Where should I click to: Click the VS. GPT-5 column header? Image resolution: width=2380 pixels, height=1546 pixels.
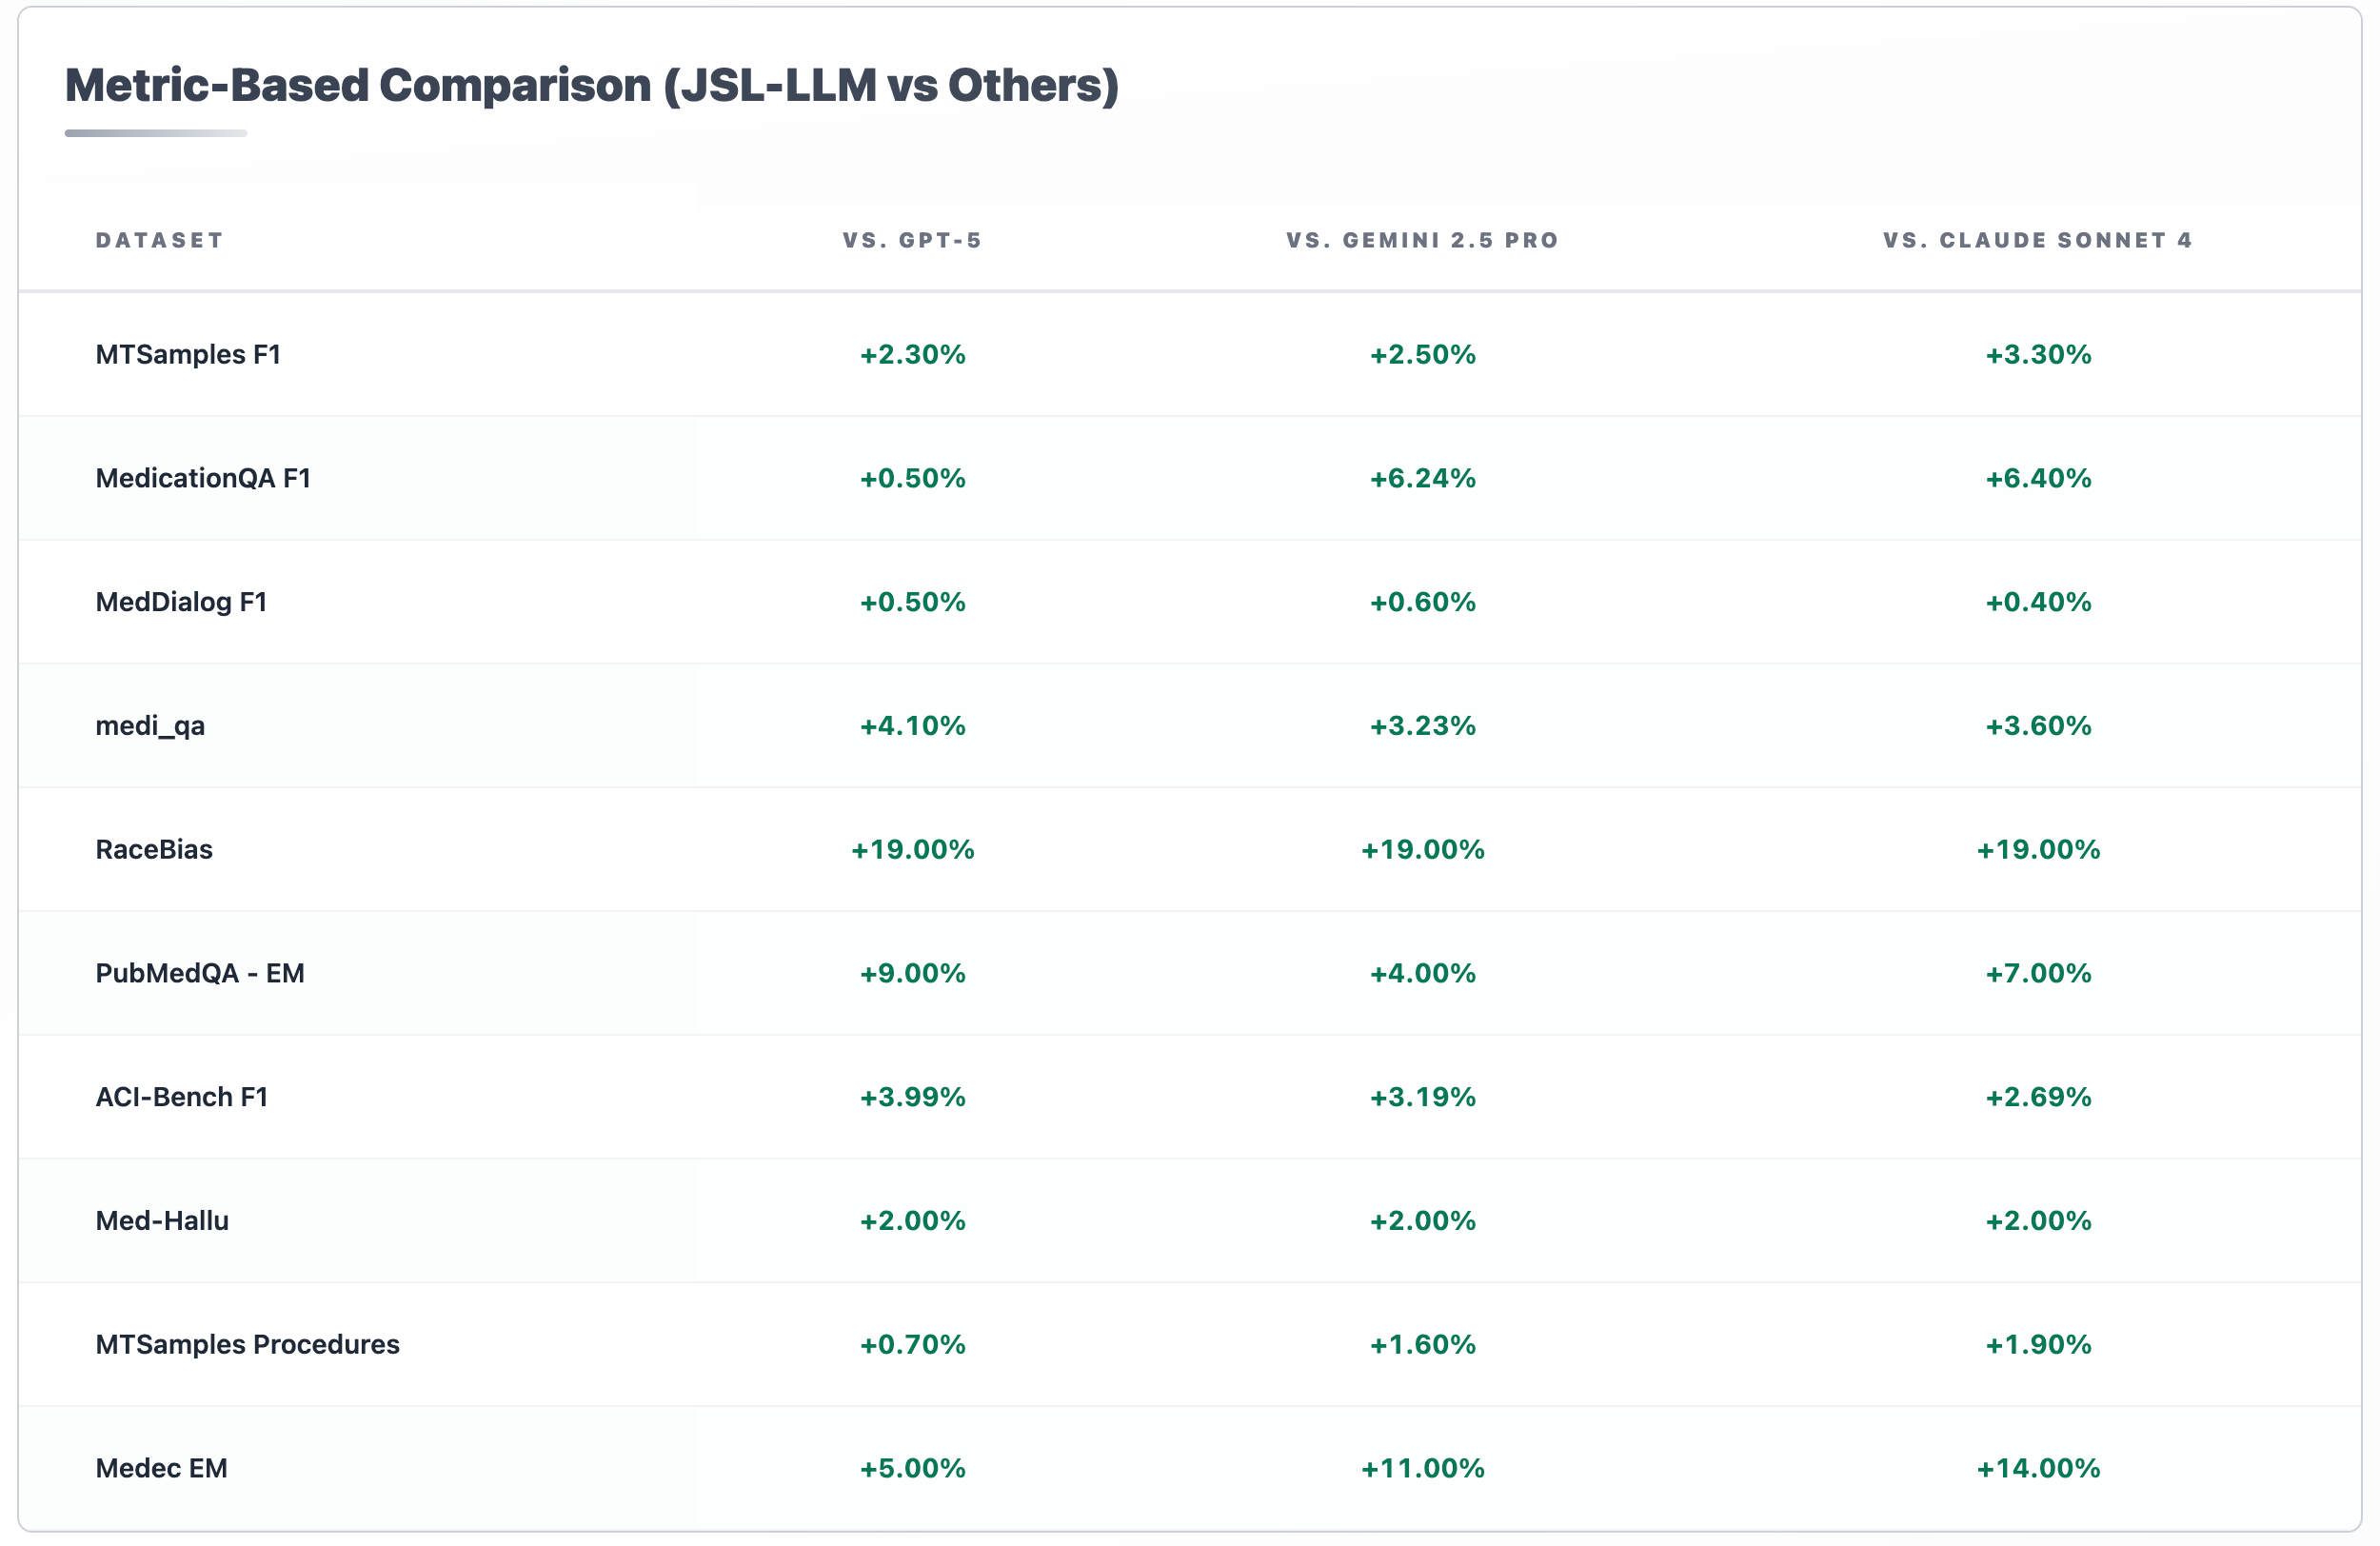(x=911, y=239)
